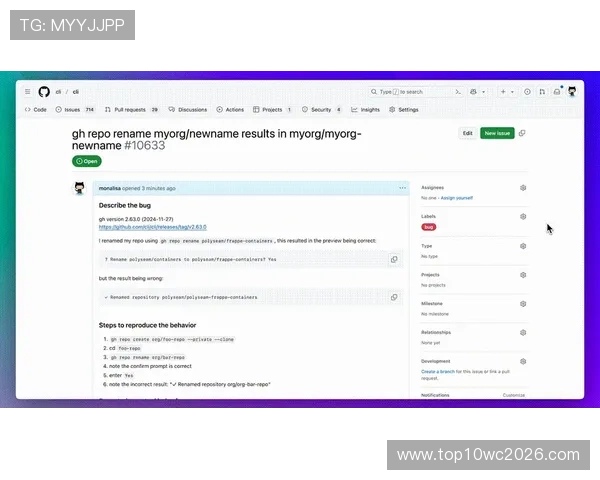Click the Issues count badge 714

pyautogui.click(x=90, y=110)
